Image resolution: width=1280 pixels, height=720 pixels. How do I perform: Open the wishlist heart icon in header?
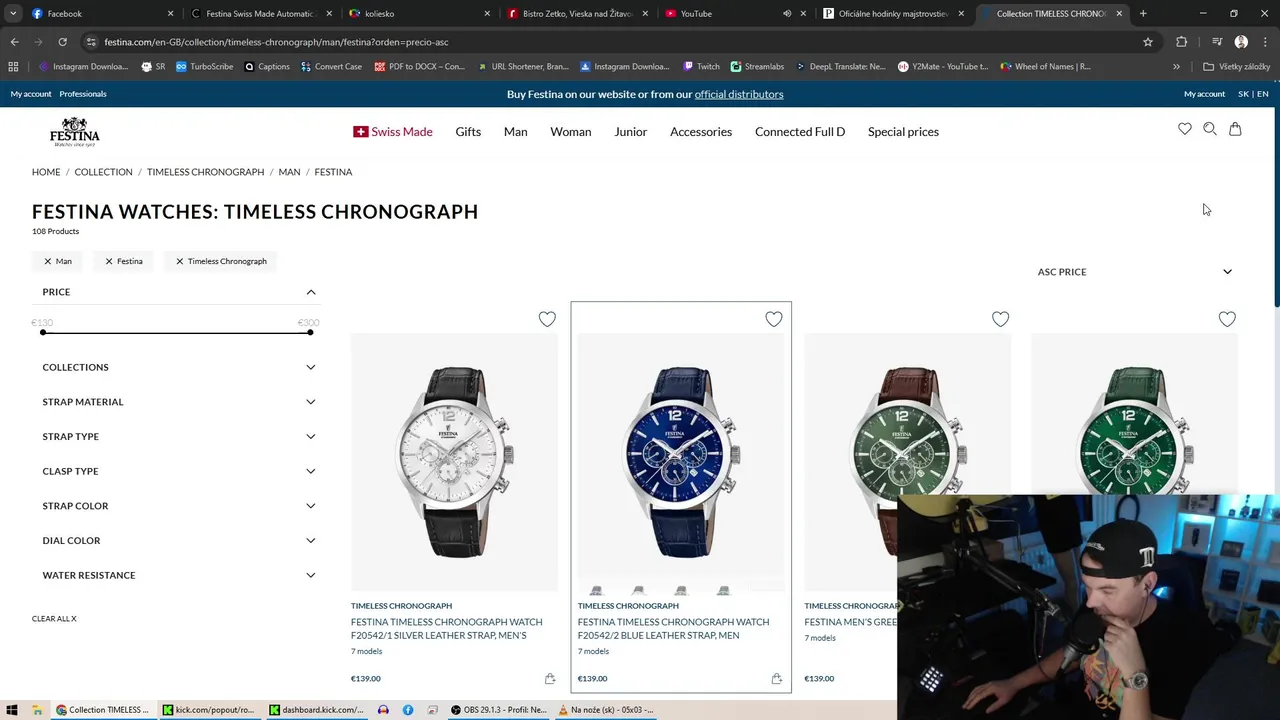tap(1185, 129)
